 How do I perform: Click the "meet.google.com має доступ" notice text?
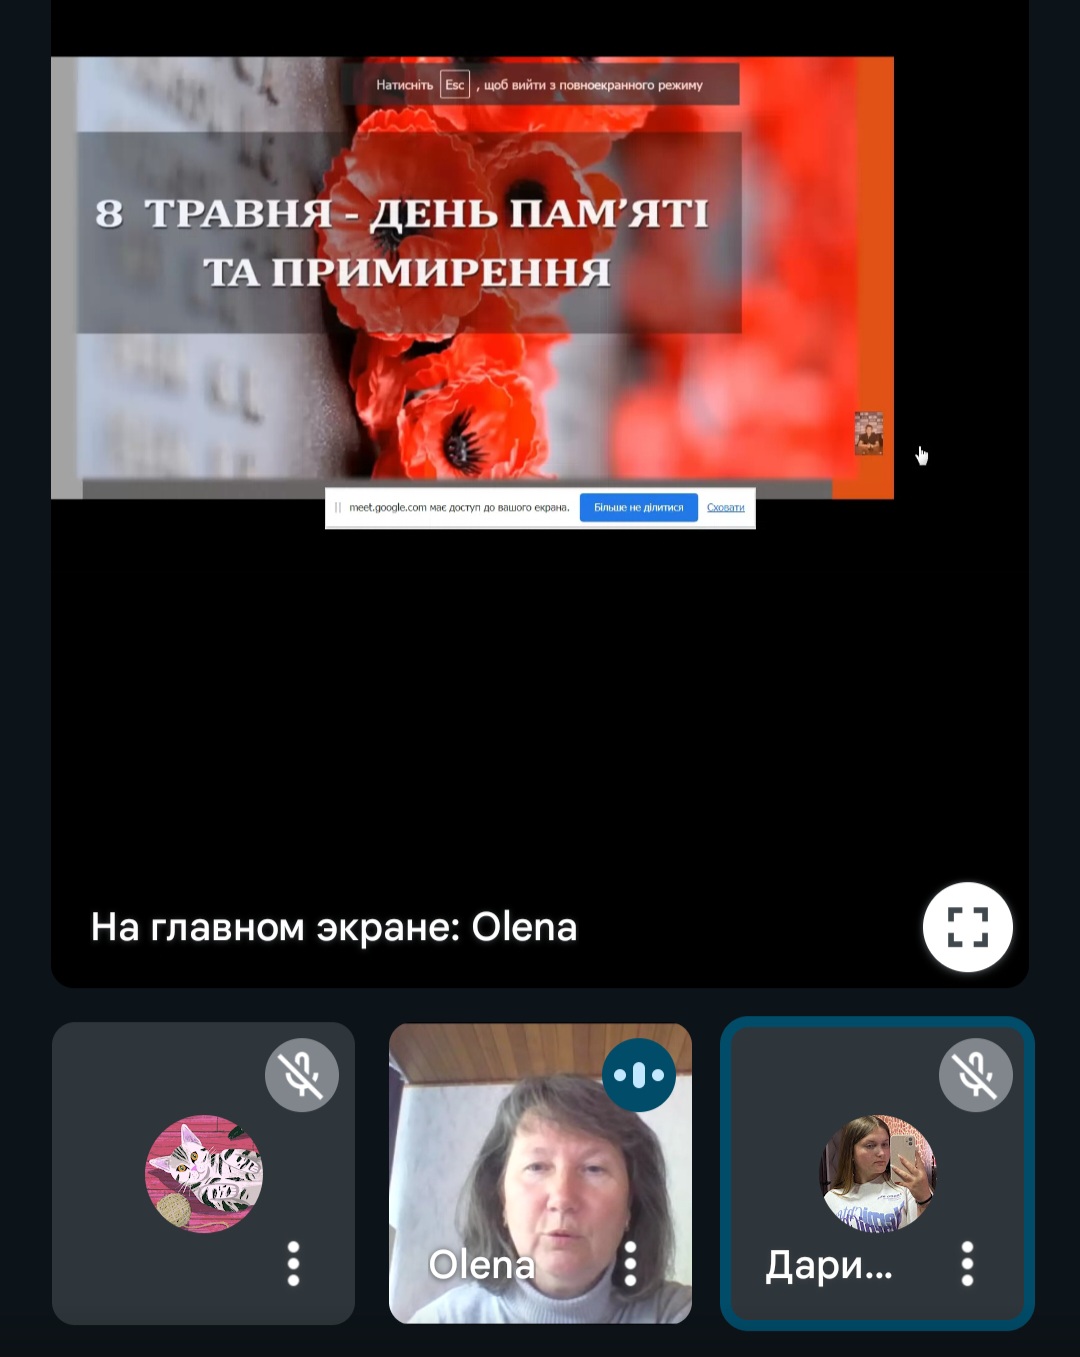click(x=458, y=508)
